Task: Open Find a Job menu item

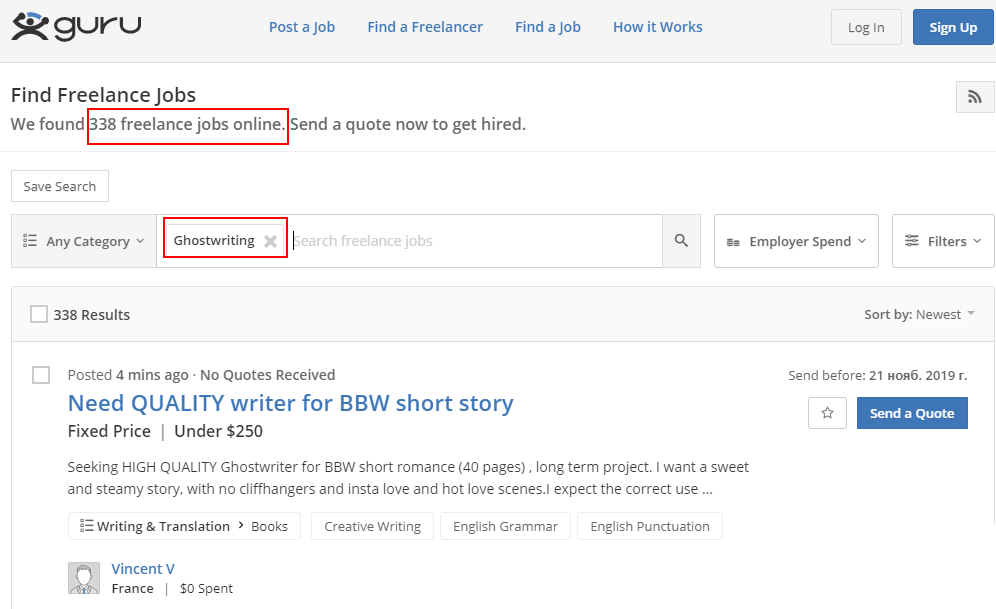Action: pyautogui.click(x=548, y=27)
